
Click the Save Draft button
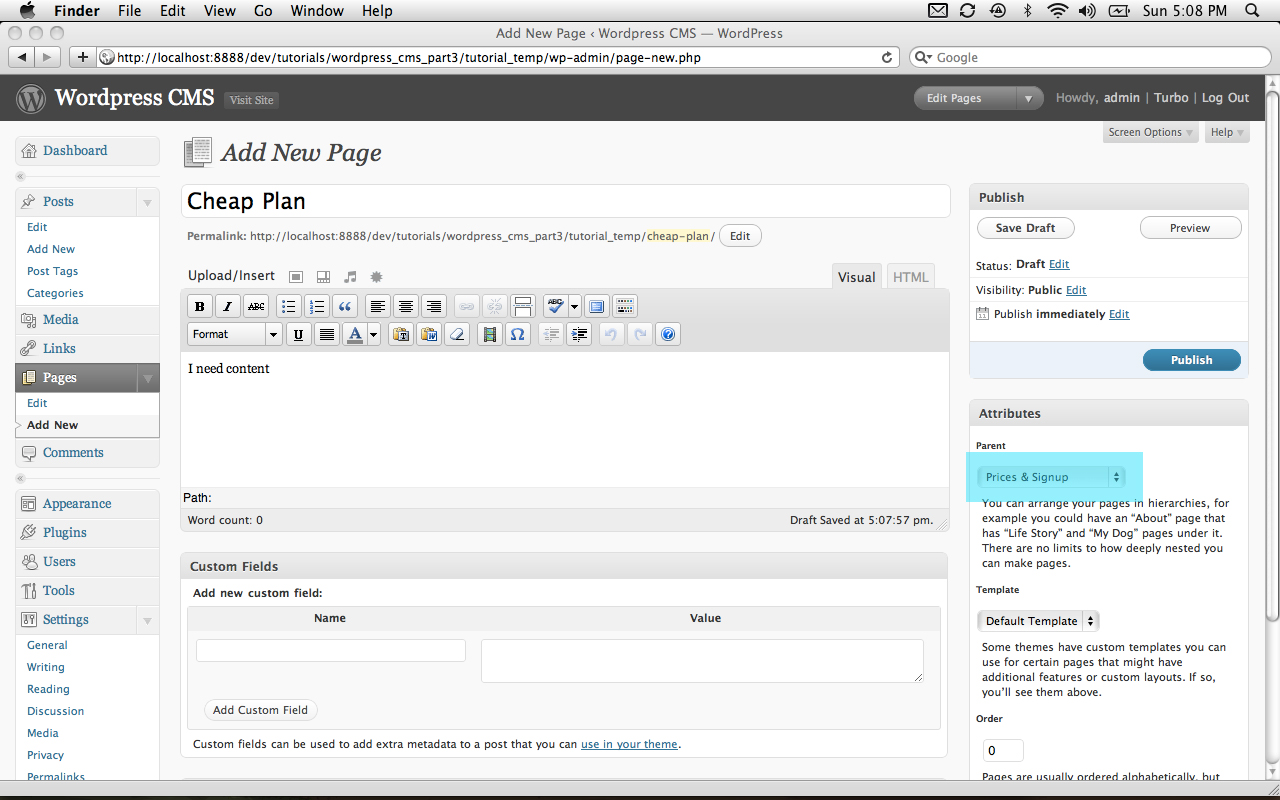(1025, 228)
